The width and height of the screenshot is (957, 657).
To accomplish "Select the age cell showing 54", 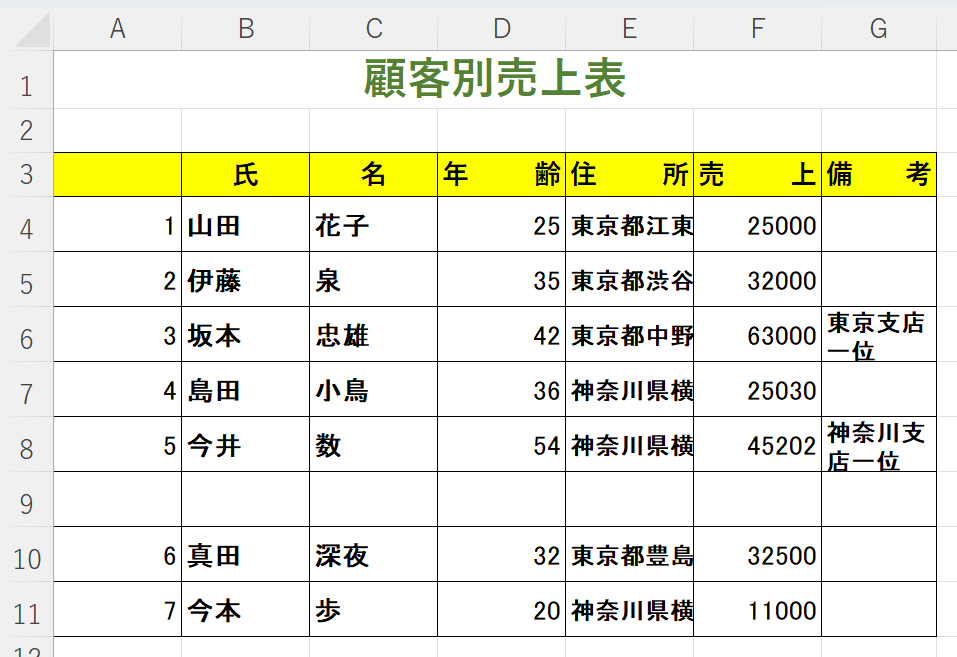I will click(501, 445).
